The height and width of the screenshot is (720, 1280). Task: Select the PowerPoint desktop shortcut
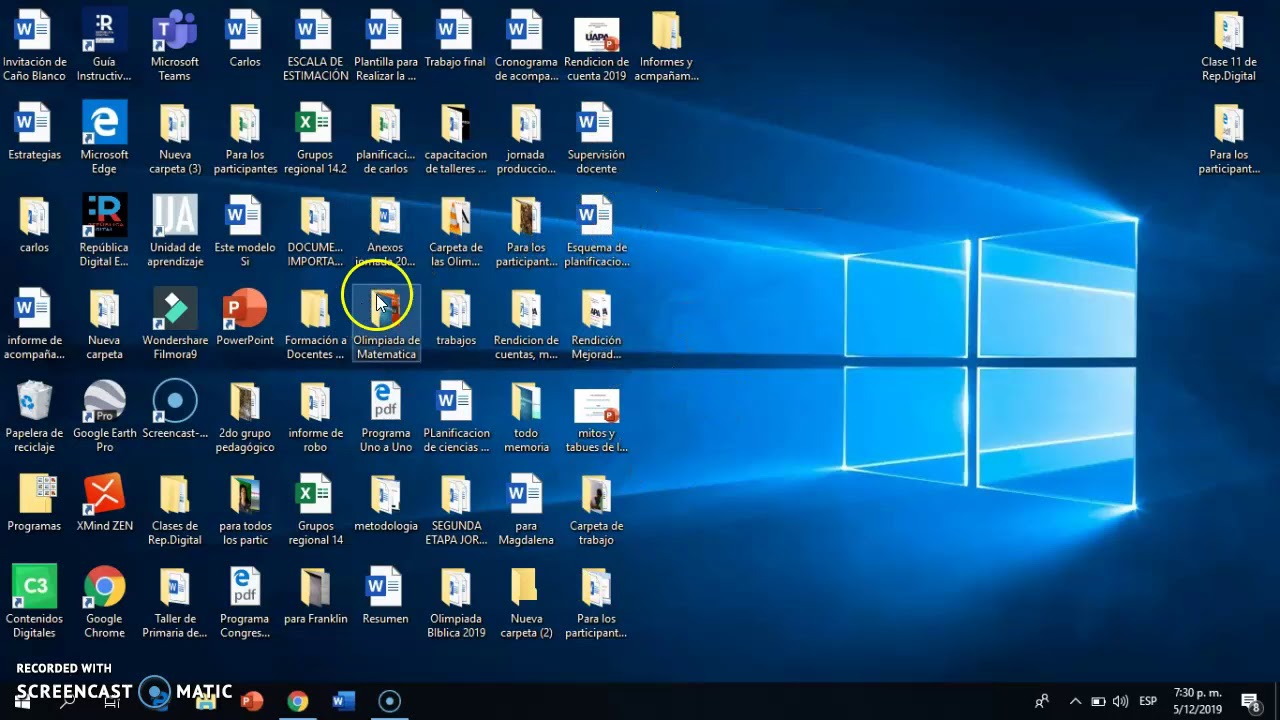pyautogui.click(x=245, y=318)
